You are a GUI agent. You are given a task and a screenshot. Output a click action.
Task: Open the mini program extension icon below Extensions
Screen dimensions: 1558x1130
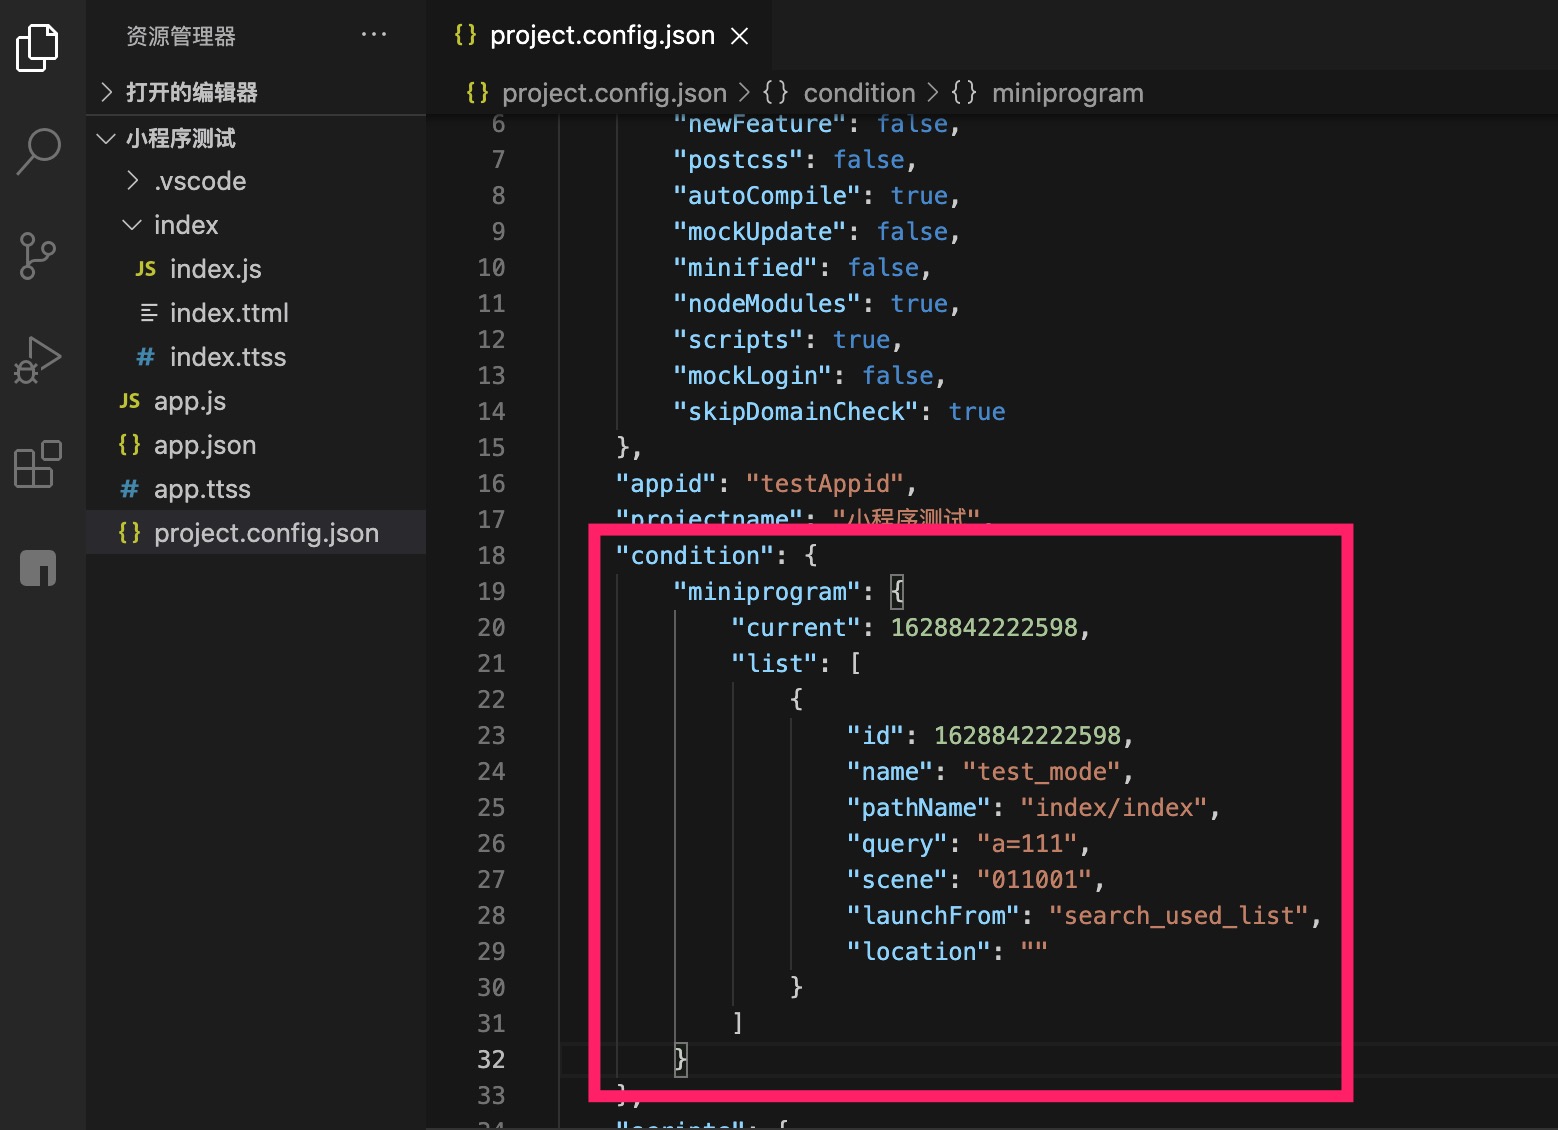click(38, 568)
